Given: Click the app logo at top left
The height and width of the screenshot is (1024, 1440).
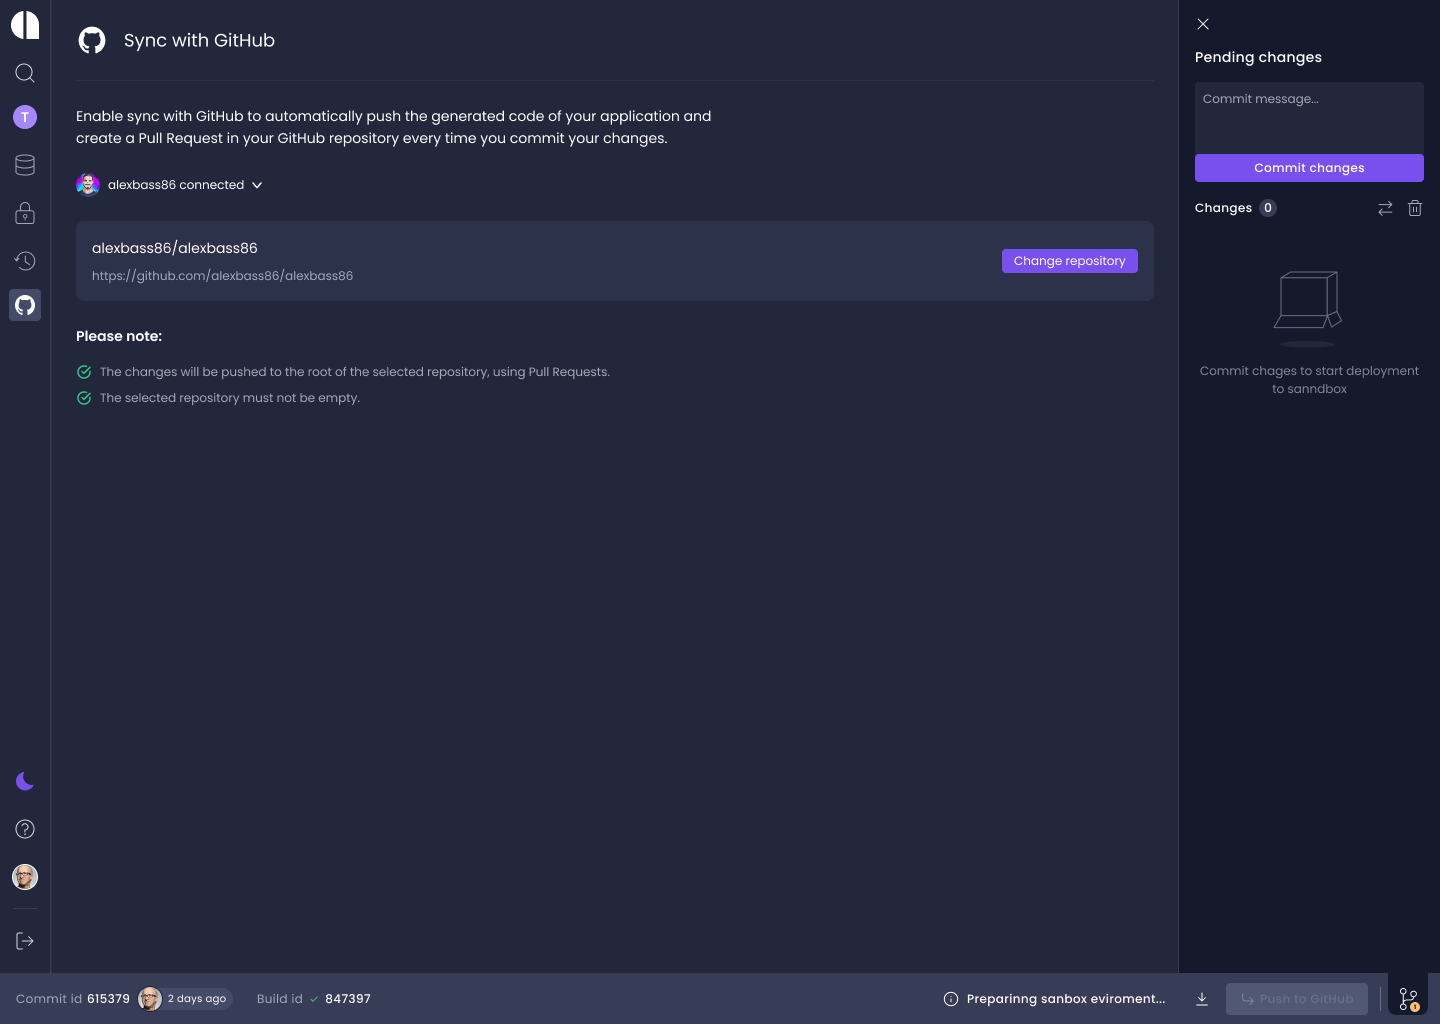Looking at the screenshot, I should 24,25.
